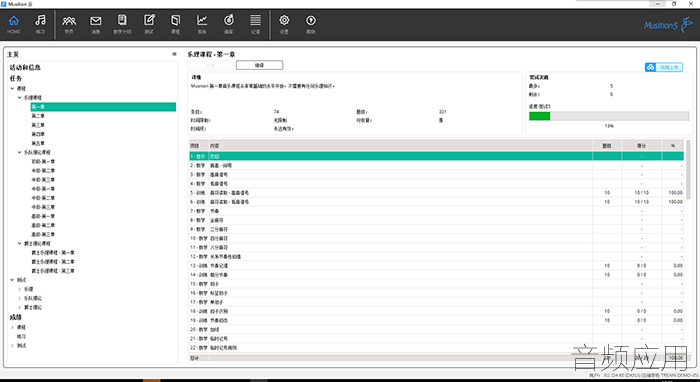Select row 5 音符读取·高音谱号
Image resolution: width=700 pixels, height=382 pixels.
point(436,193)
